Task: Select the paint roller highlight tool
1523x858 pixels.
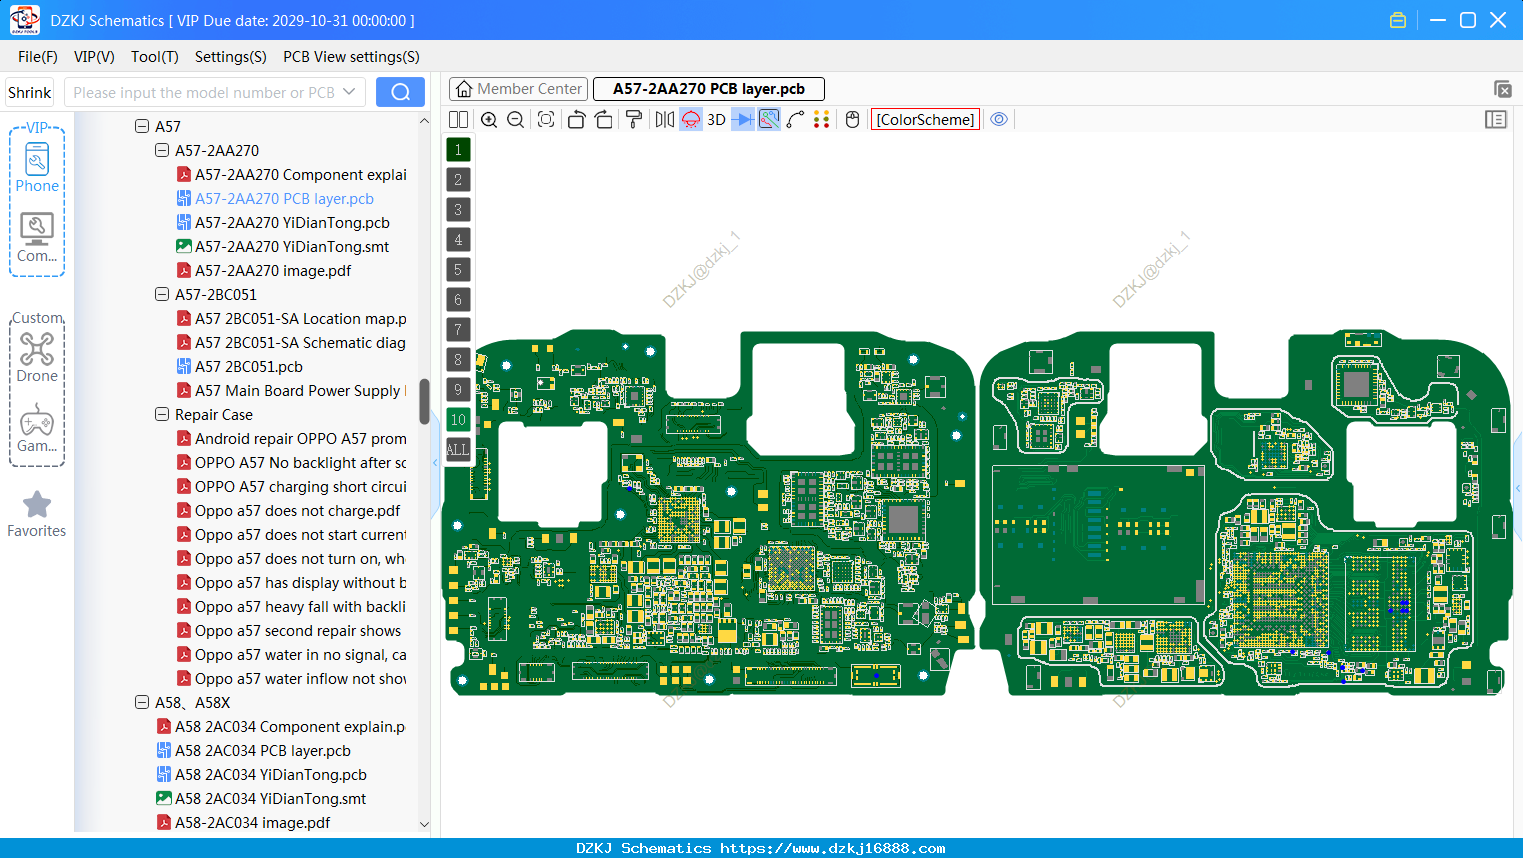Action: [x=633, y=120]
